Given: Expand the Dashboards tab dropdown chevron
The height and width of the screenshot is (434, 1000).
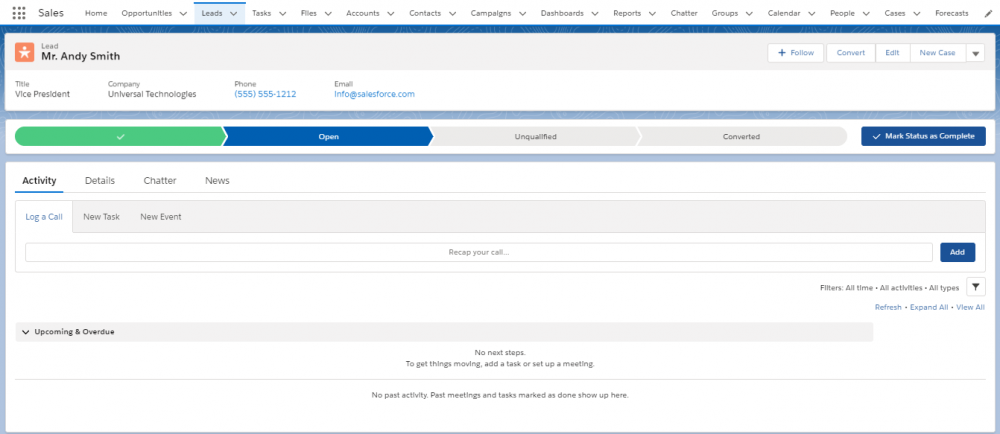Looking at the screenshot, I should (x=594, y=13).
